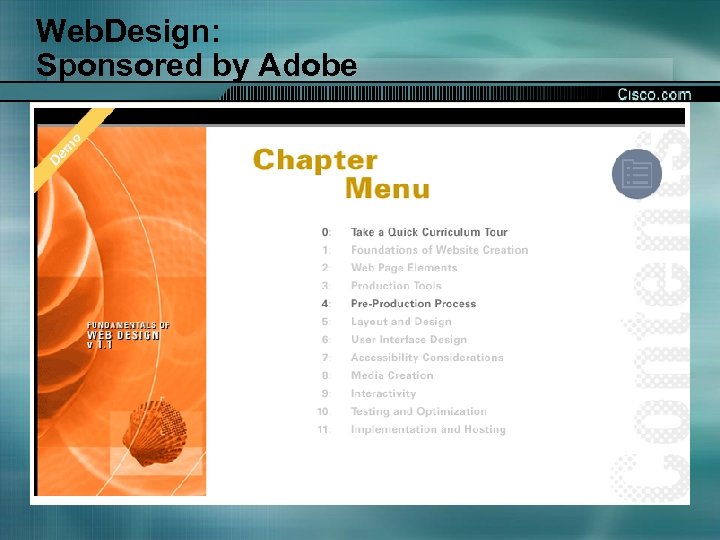Open chapter 1 Foundations of Website Creation
Image resolution: width=720 pixels, height=540 pixels.
(x=439, y=250)
